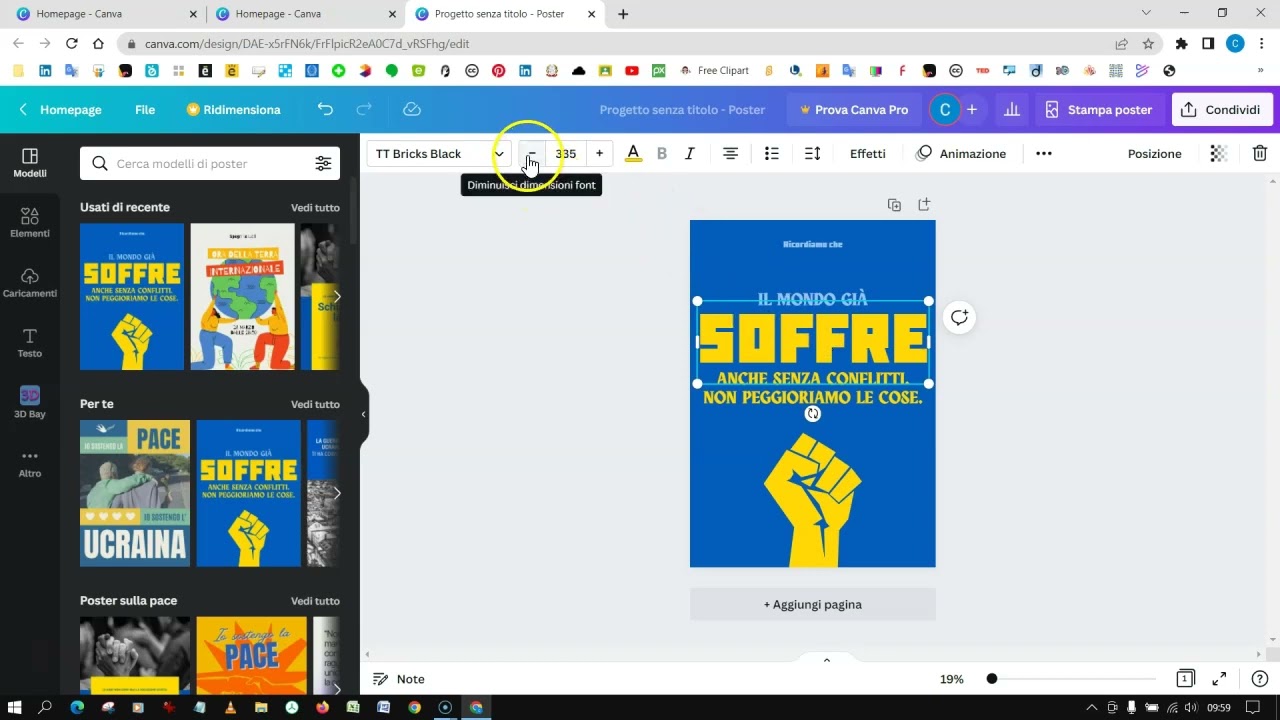Click the 19% zoom level
The image size is (1280, 720).
tap(952, 679)
